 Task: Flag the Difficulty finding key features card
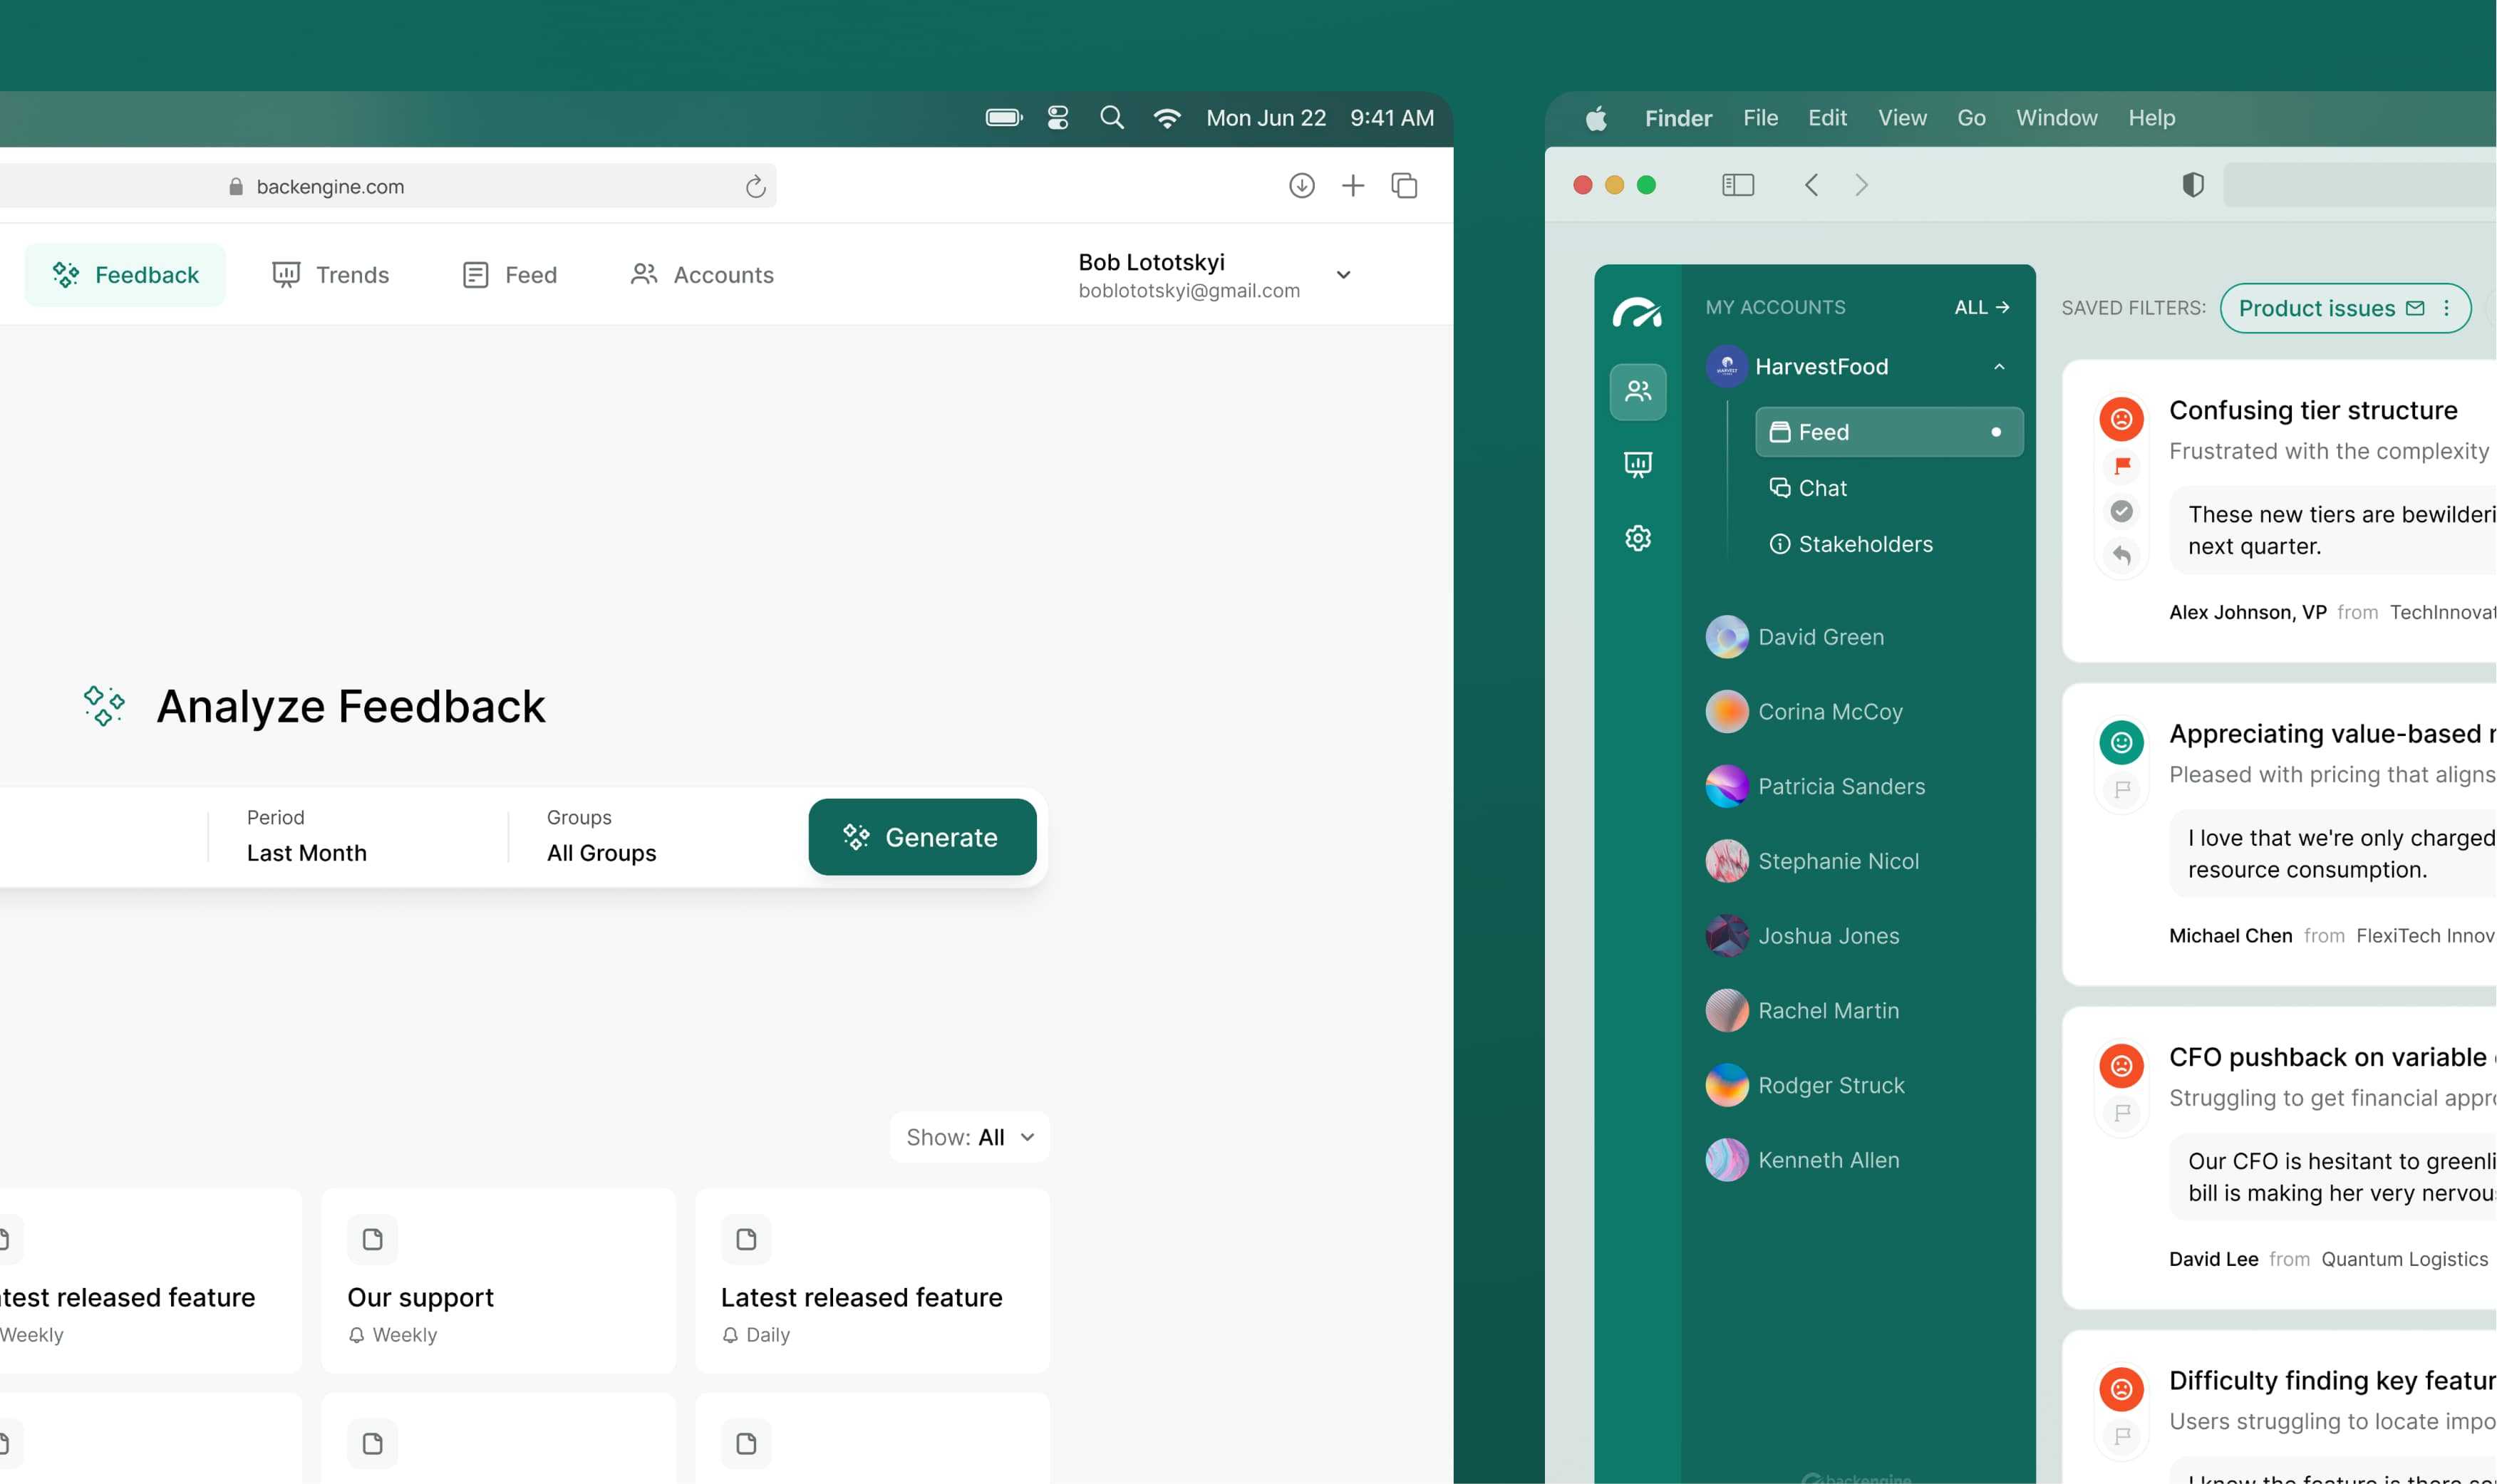[x=2122, y=1436]
